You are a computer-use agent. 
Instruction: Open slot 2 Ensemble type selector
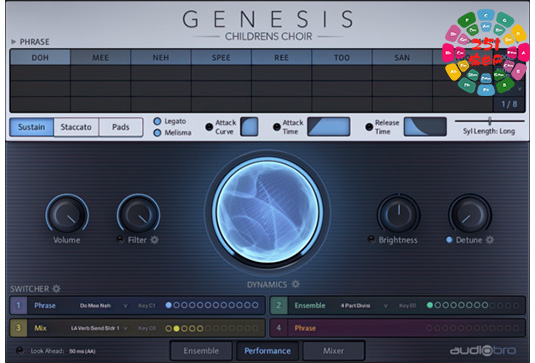[310, 305]
